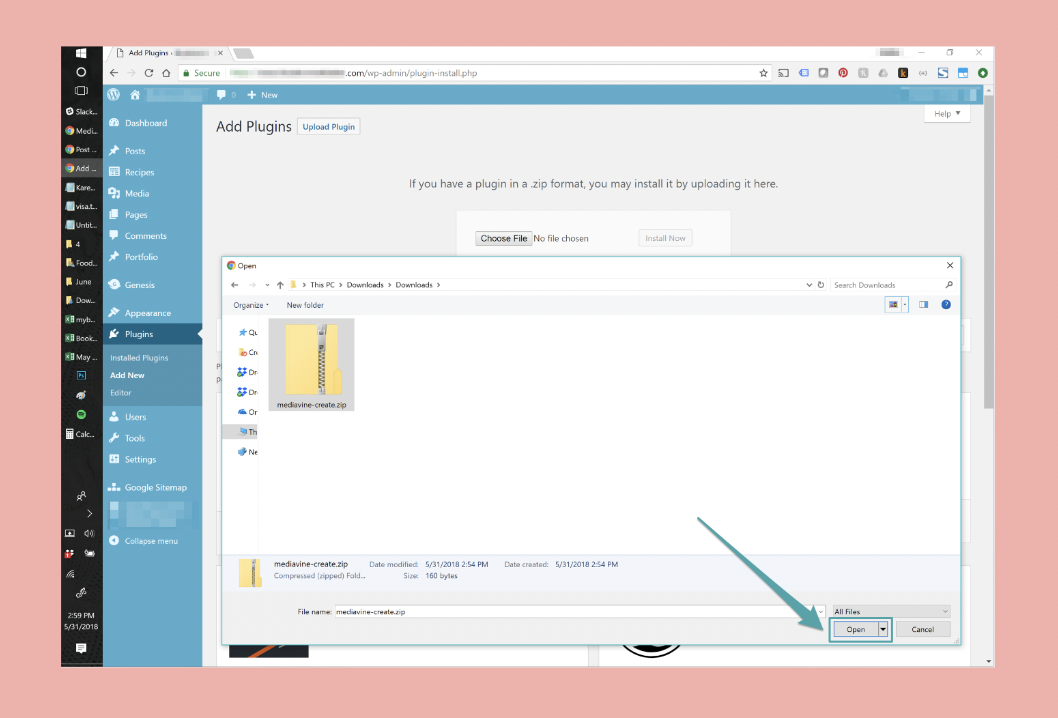Screen dimensions: 1058x718
Task: Open help in the file Open dialog
Action: click(946, 304)
